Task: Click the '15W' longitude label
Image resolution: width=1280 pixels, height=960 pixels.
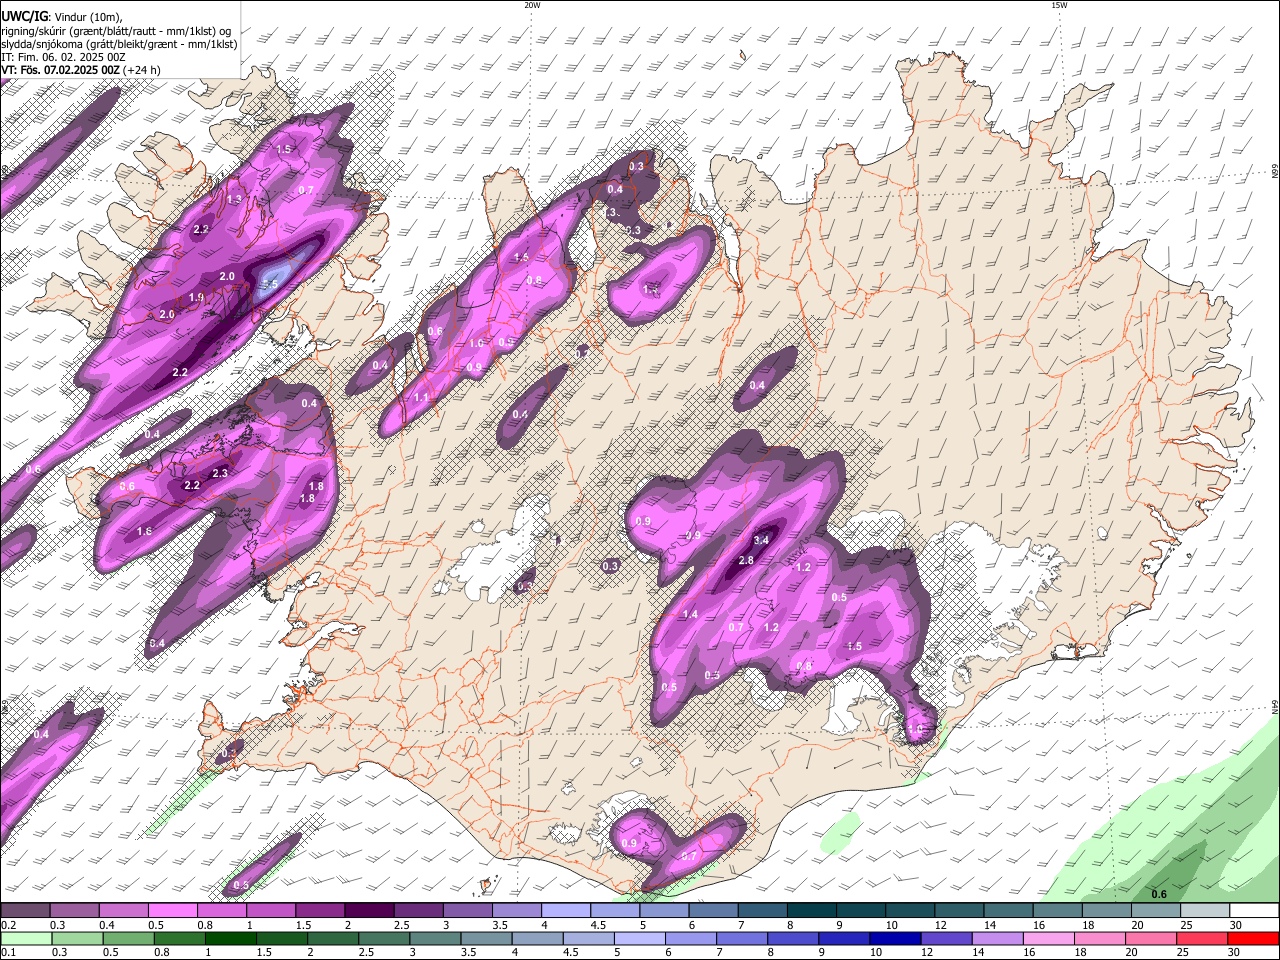Action: coord(1059,5)
